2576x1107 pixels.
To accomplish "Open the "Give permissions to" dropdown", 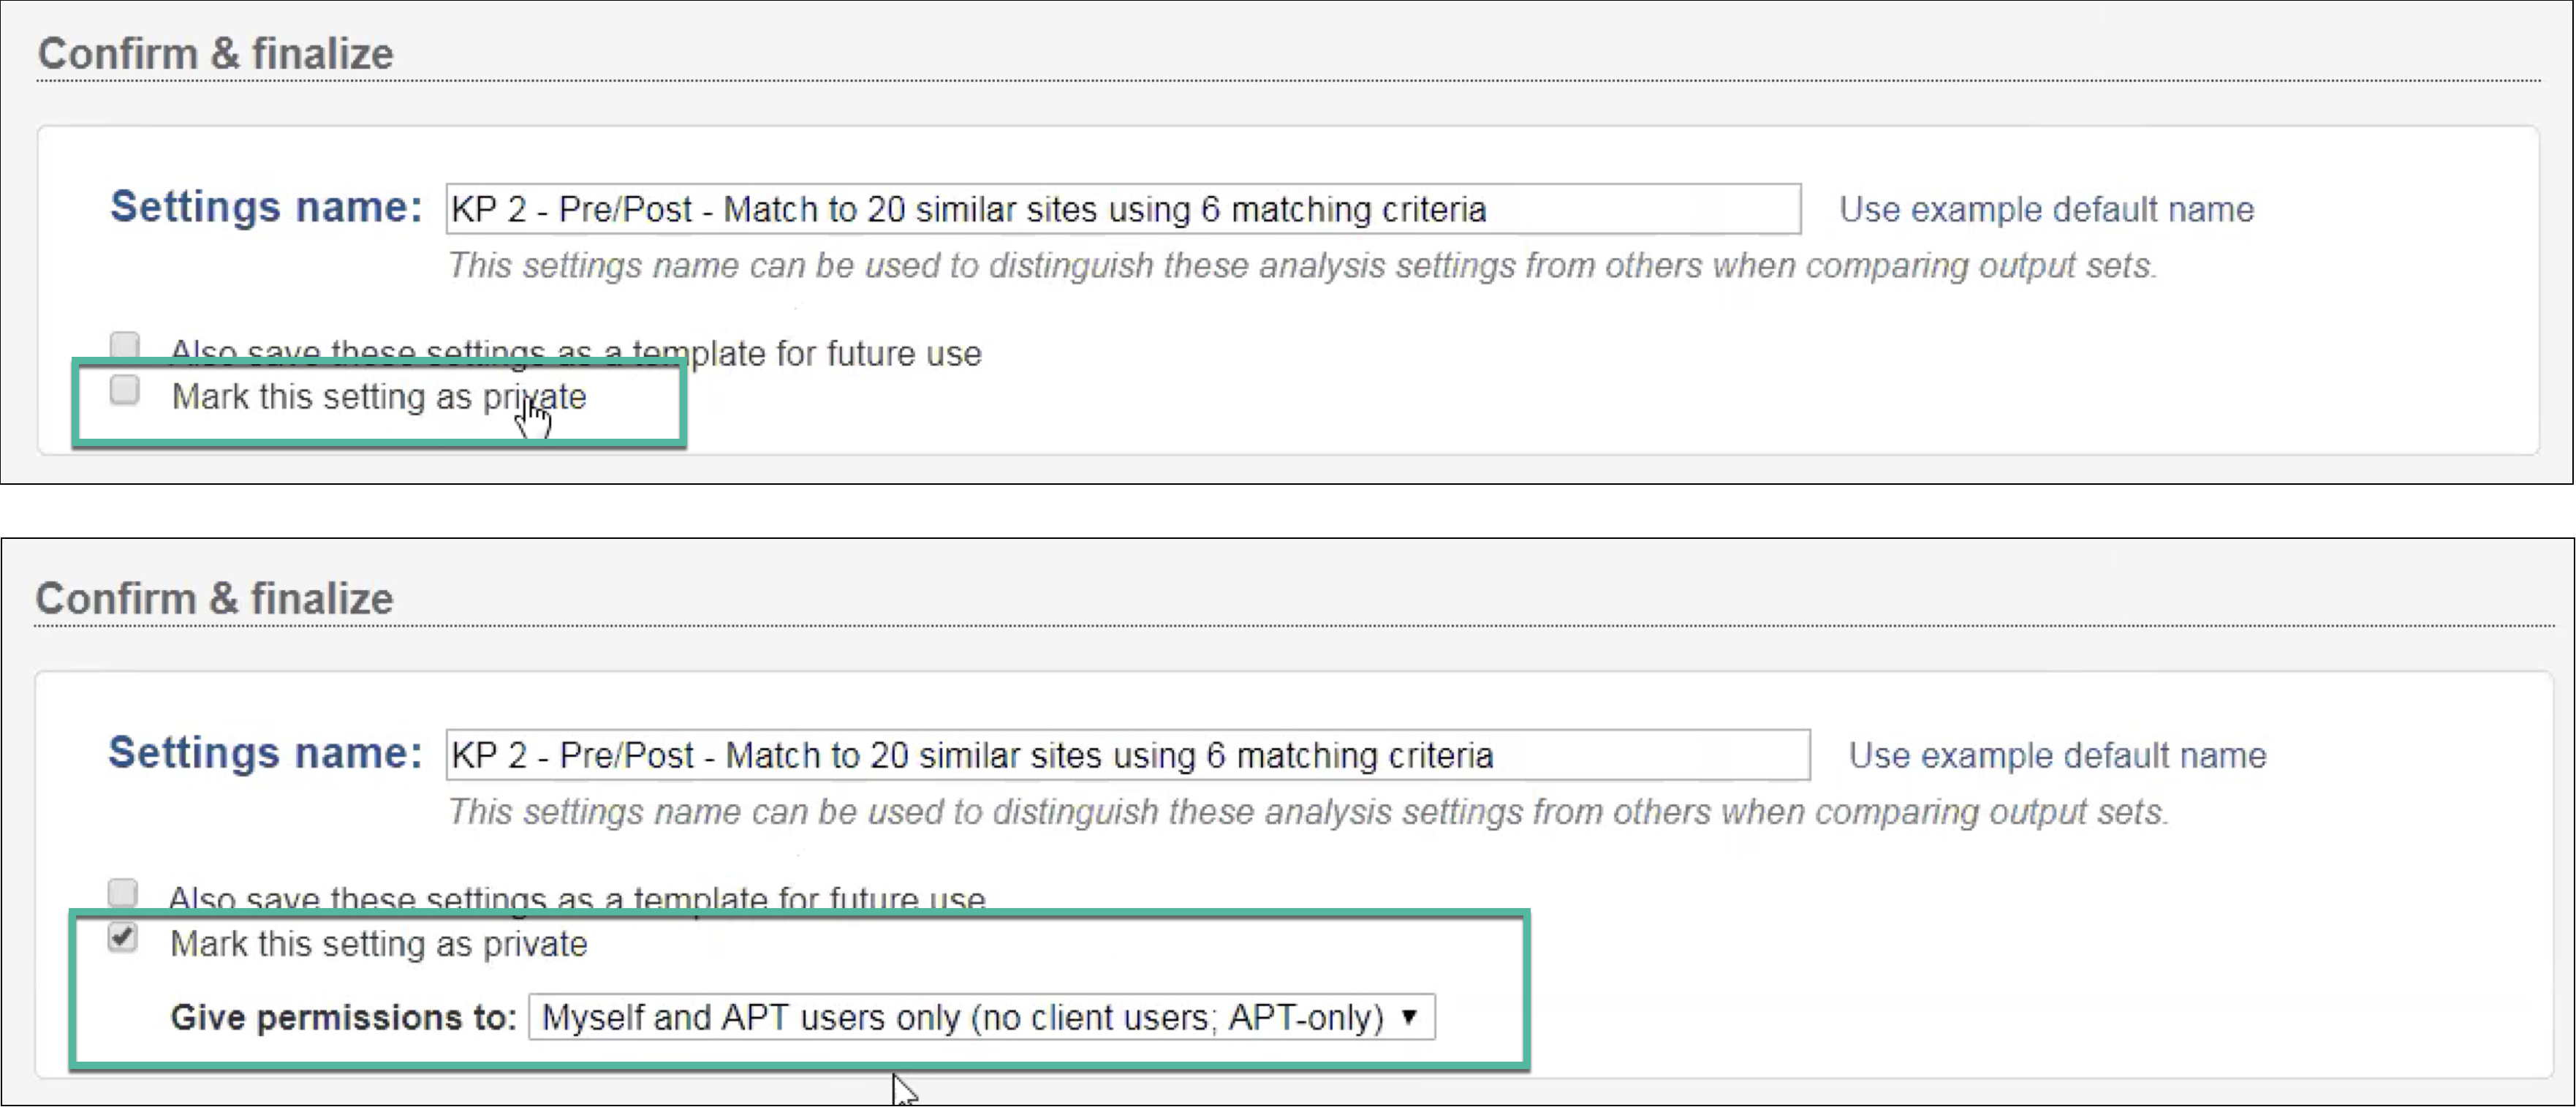I will click(980, 1017).
